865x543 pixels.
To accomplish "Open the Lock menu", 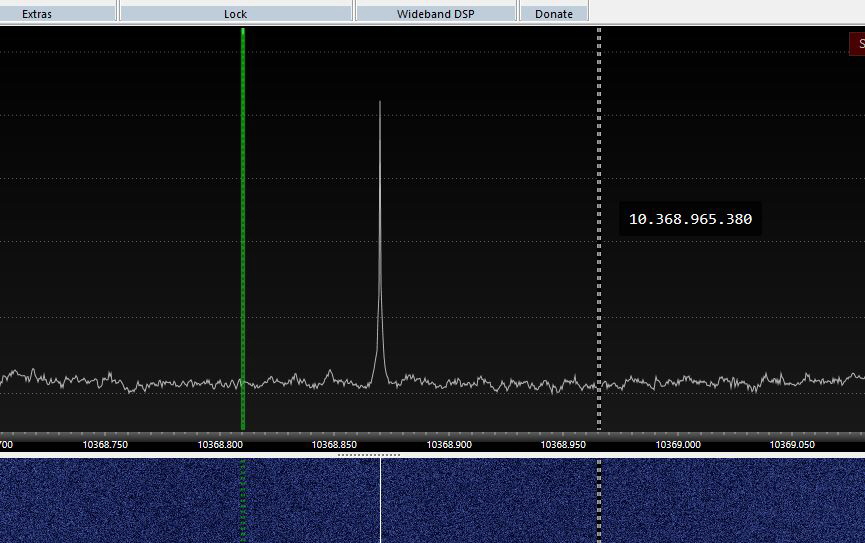I will [235, 14].
